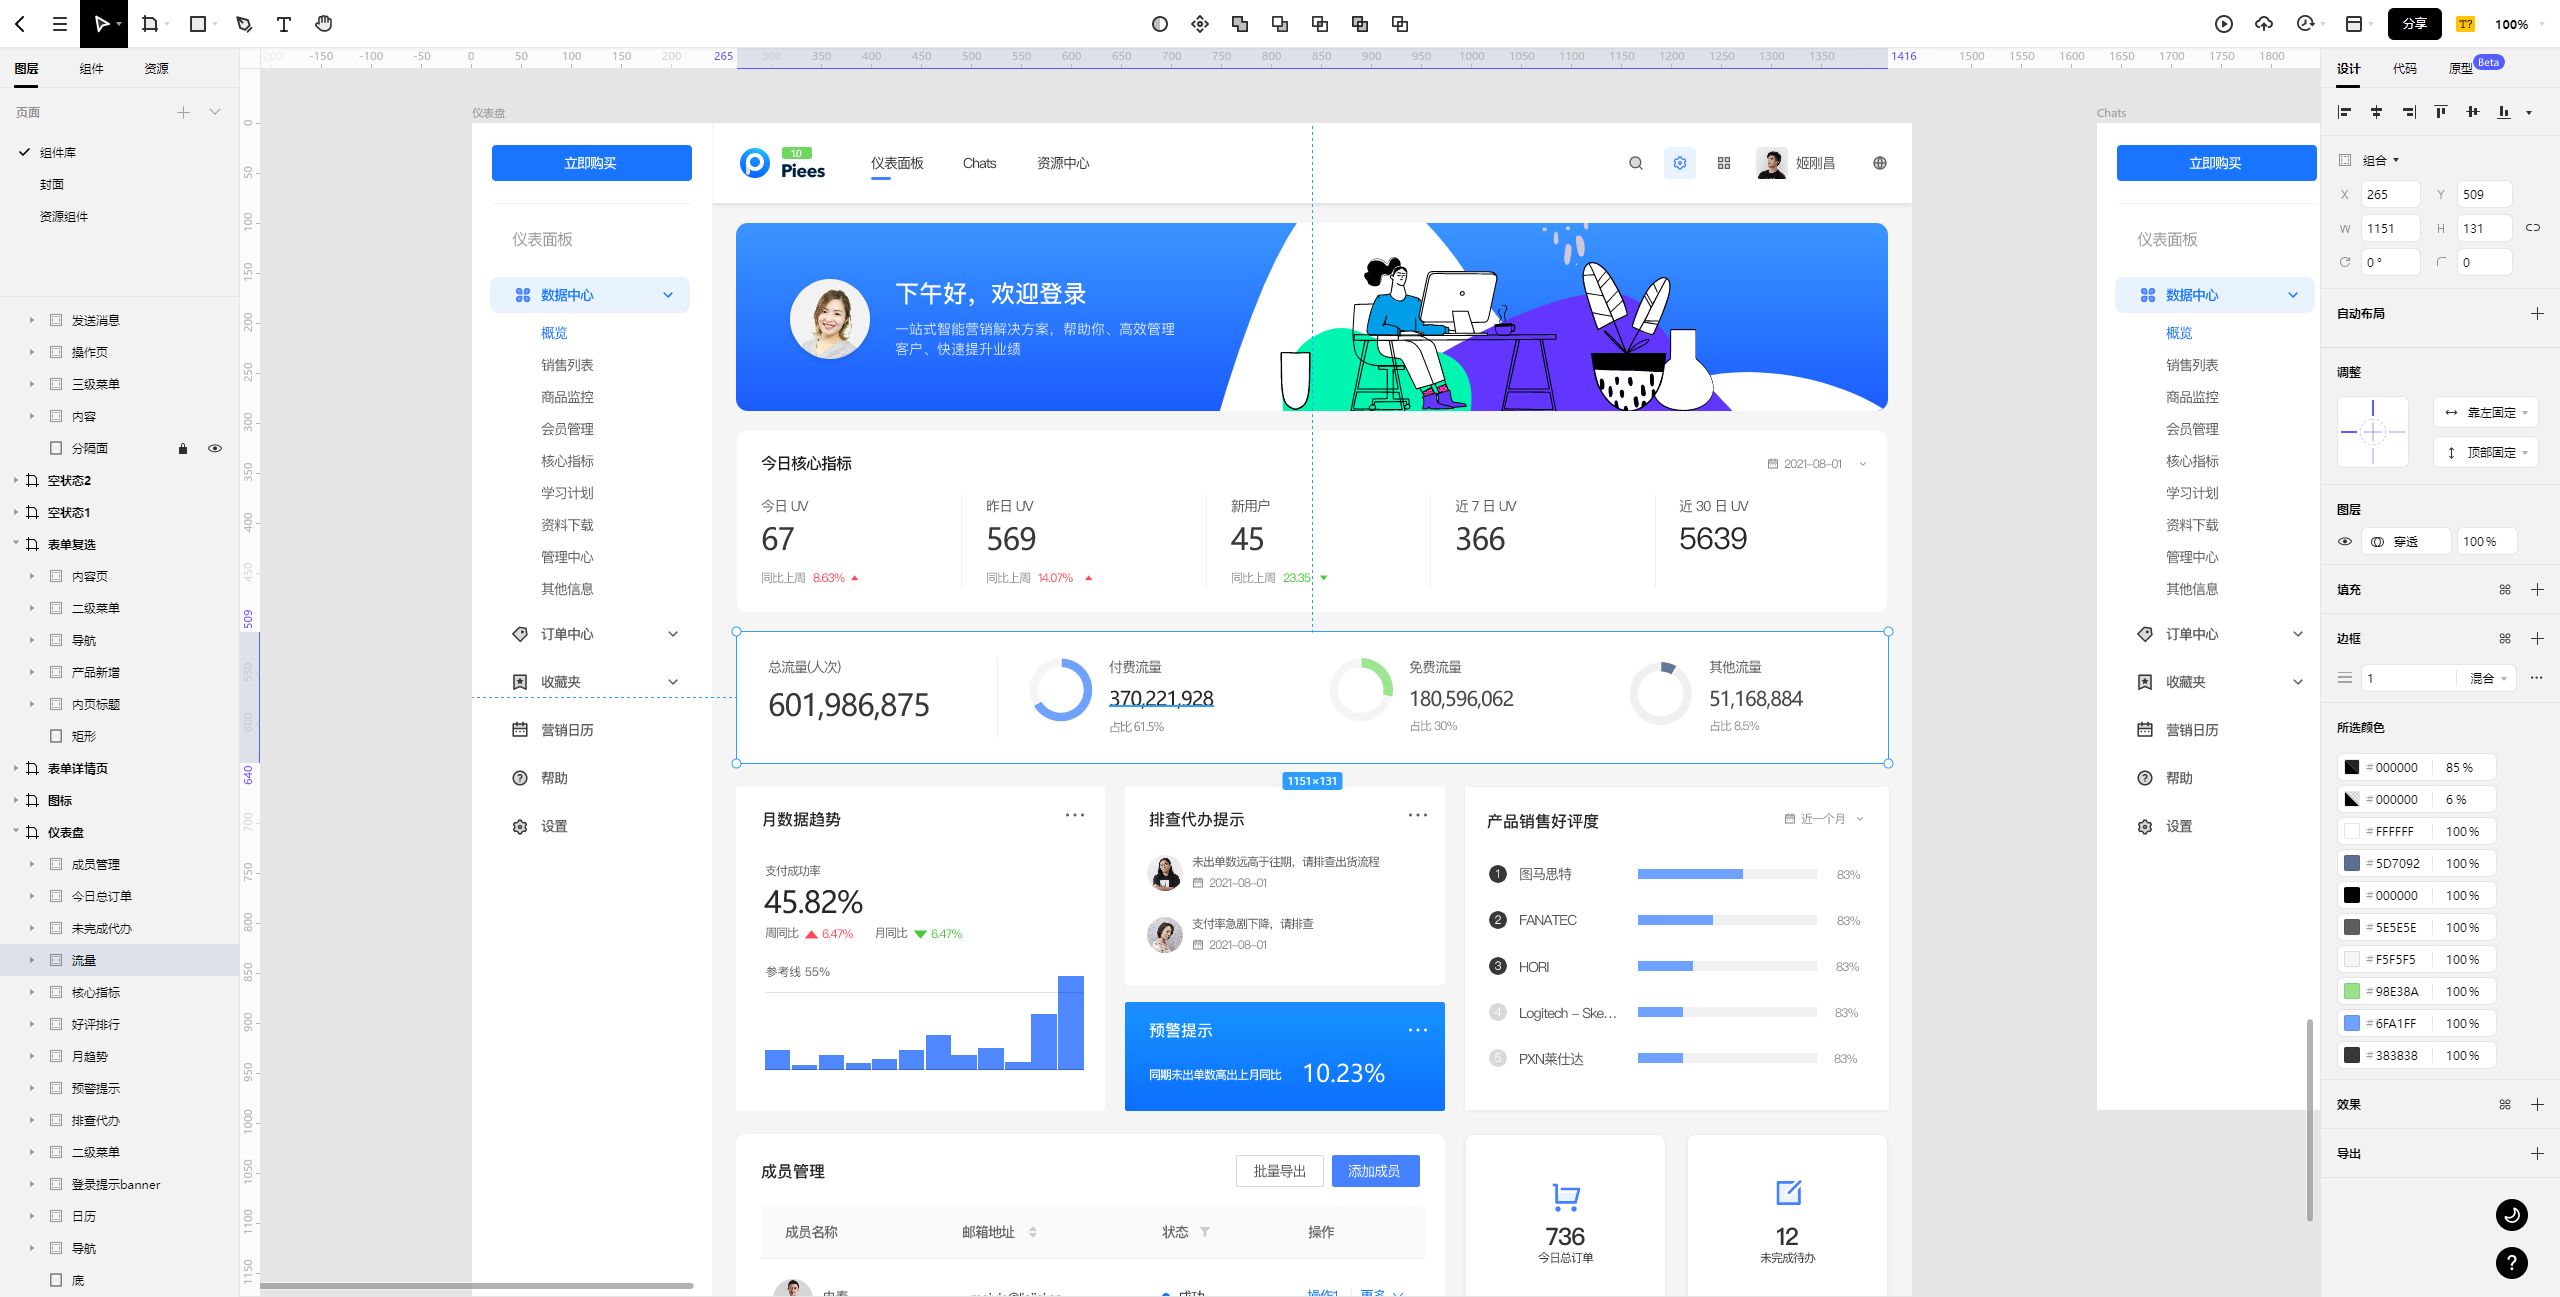2560x1297 pixels.
Task: Select the Chats tab in navigation
Action: [977, 162]
